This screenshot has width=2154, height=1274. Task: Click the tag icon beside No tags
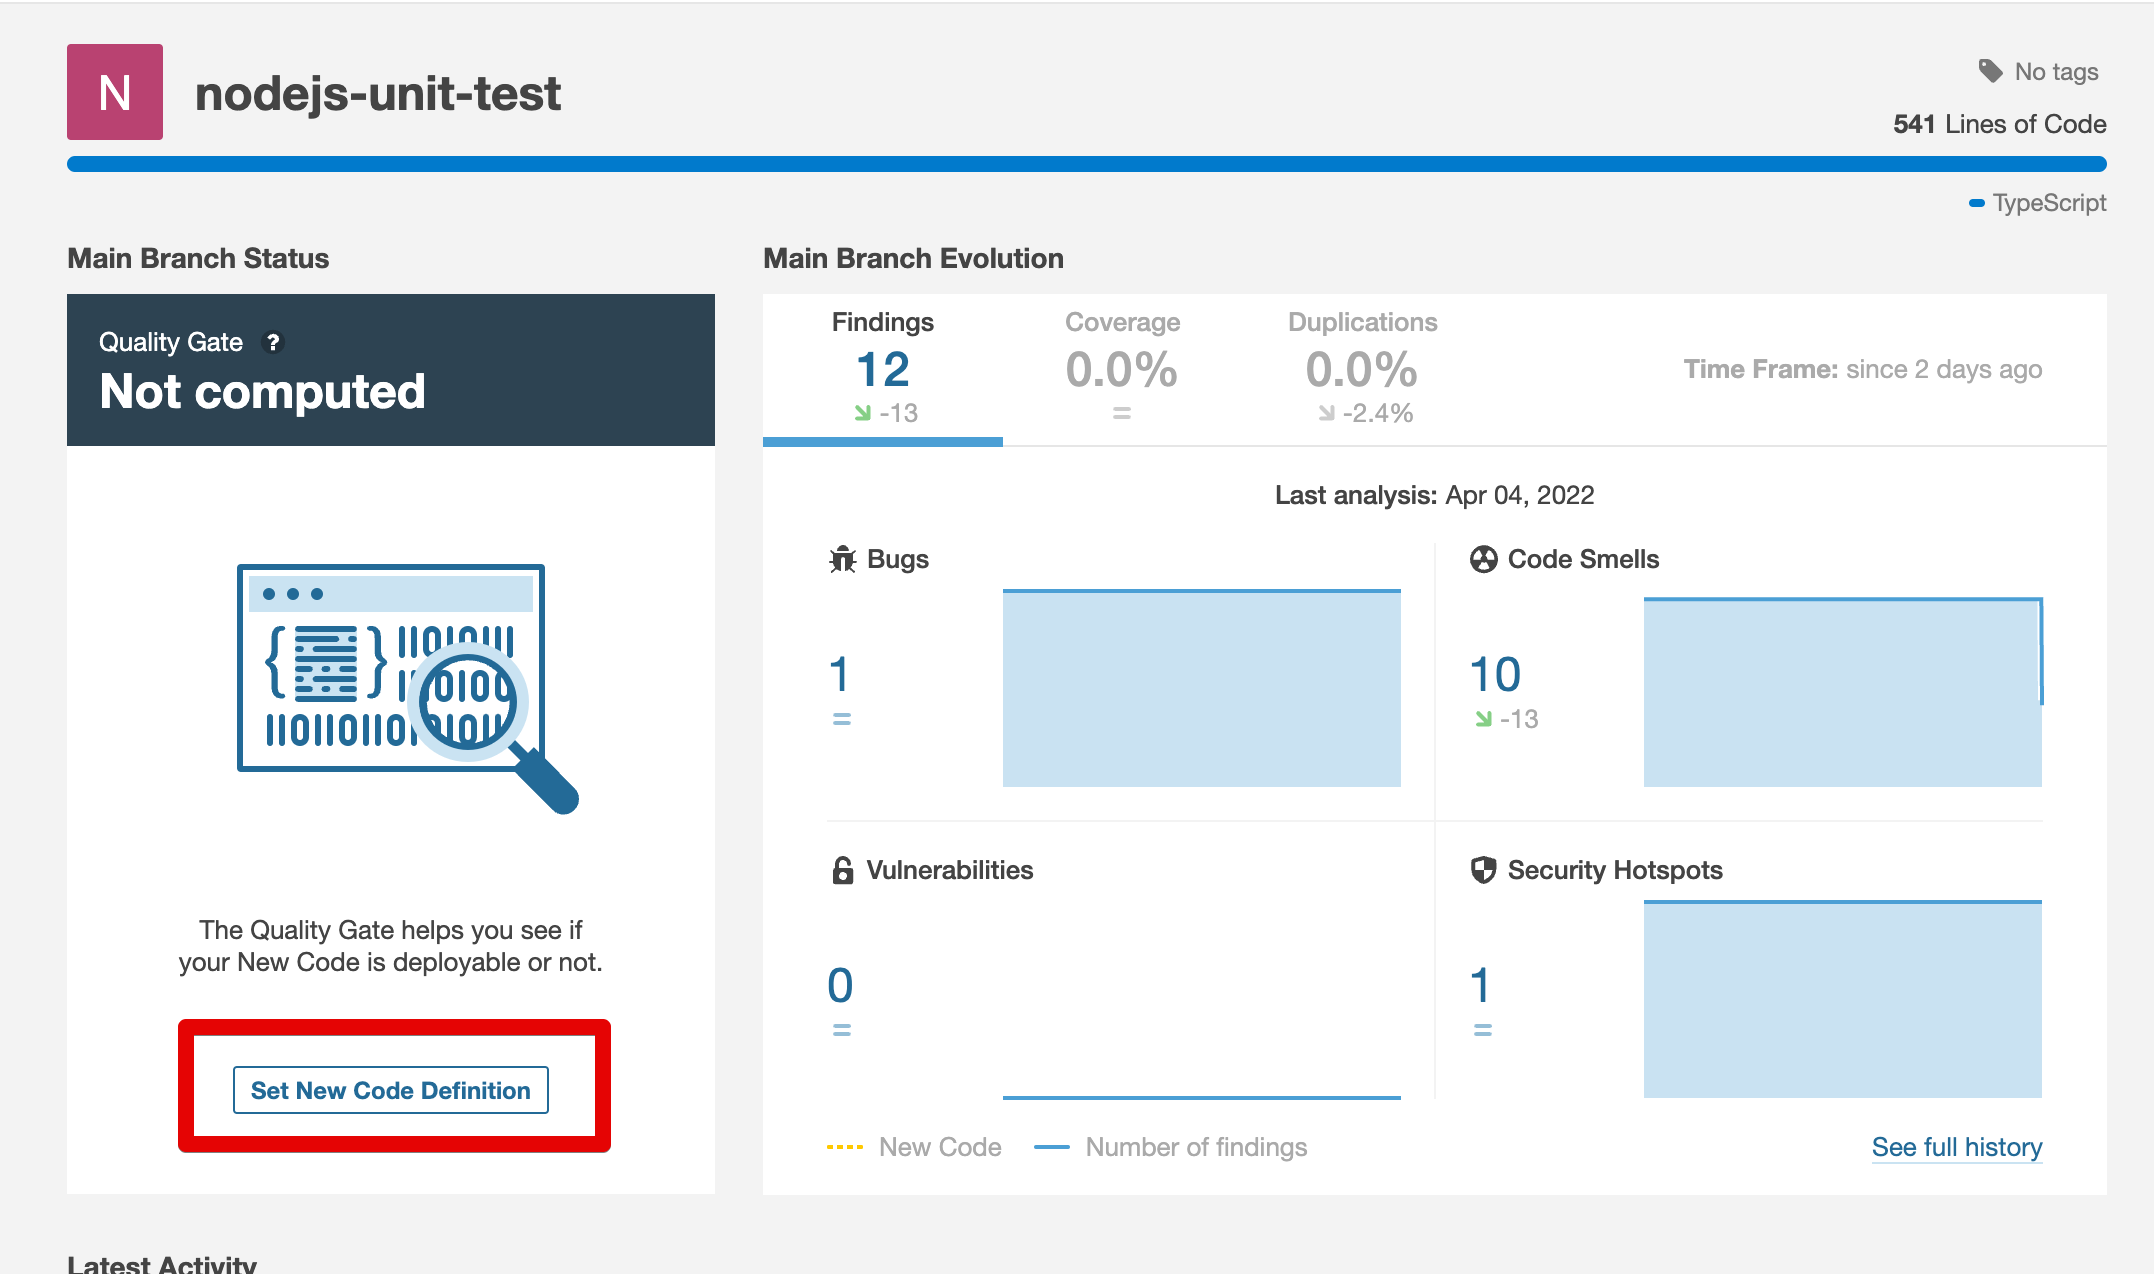click(1990, 71)
